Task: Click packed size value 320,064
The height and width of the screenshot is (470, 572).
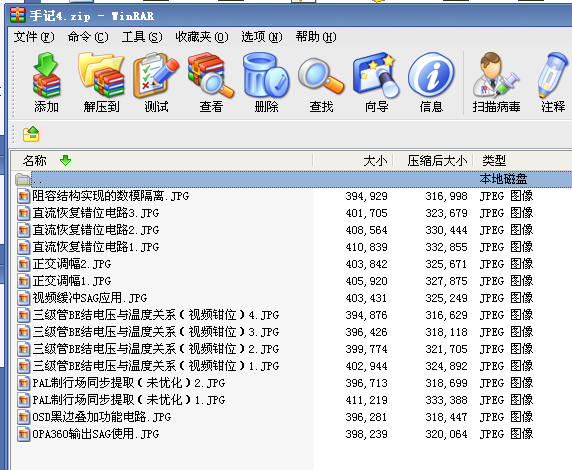Action: [446, 434]
